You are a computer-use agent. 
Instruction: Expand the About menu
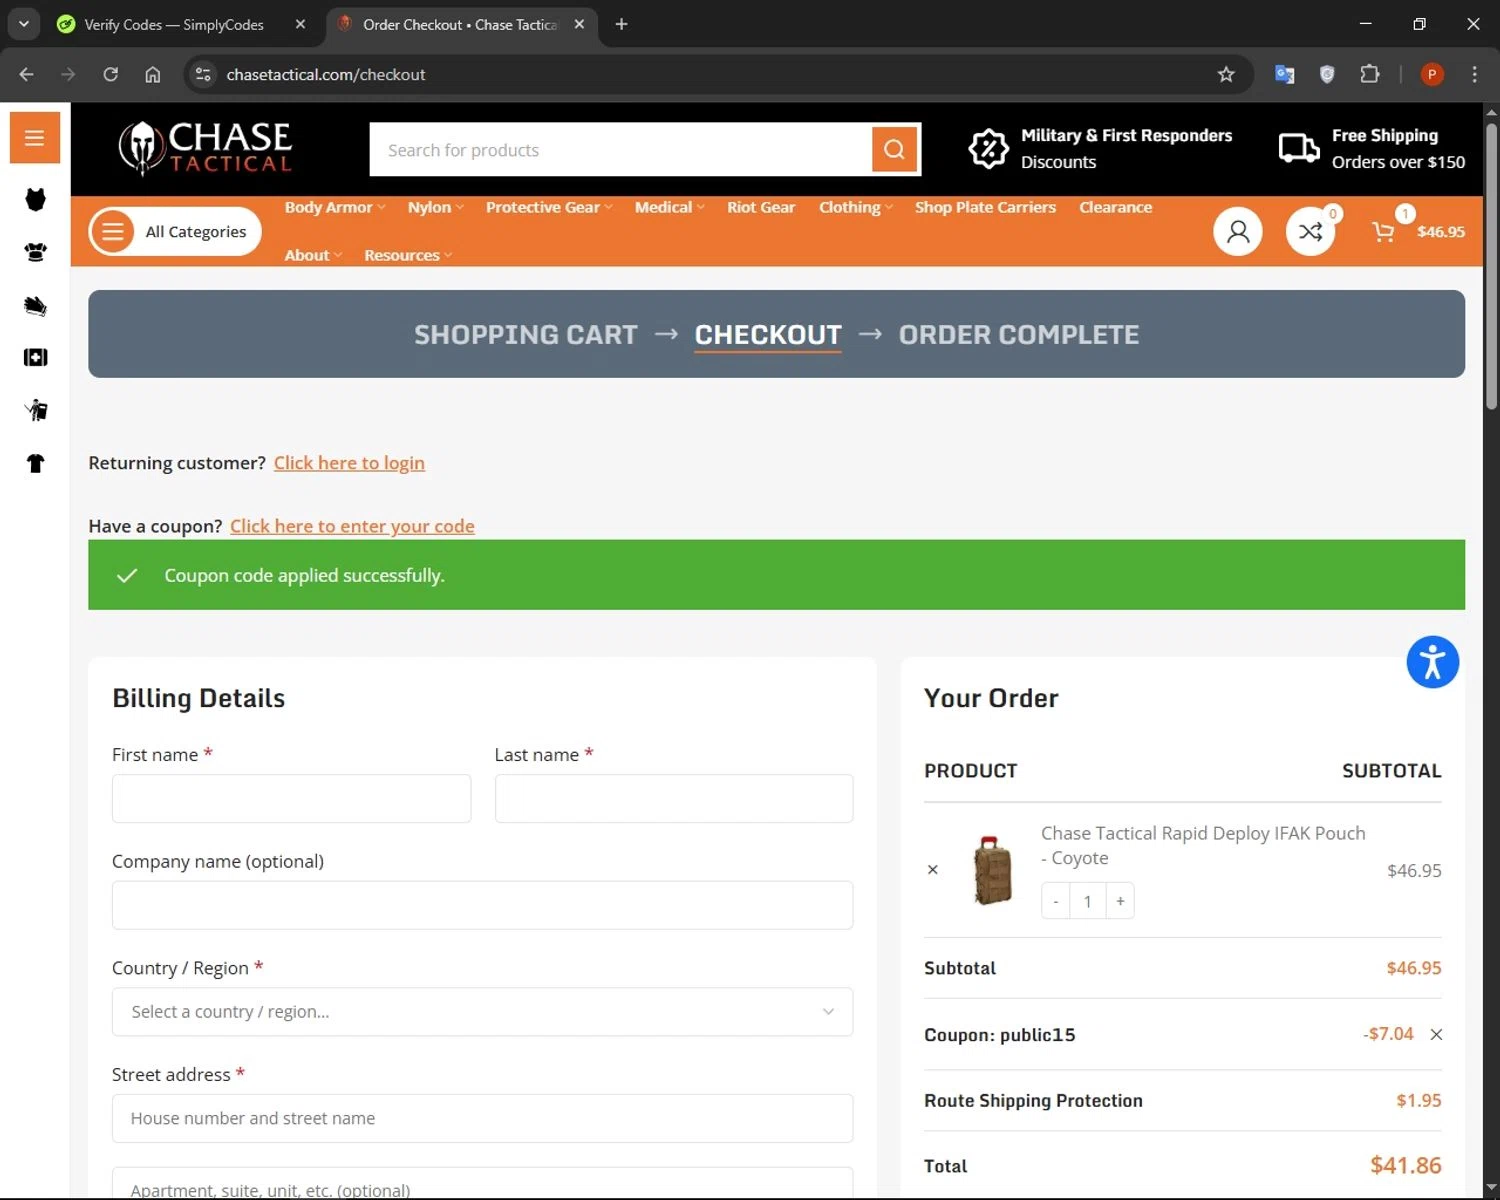tap(313, 255)
